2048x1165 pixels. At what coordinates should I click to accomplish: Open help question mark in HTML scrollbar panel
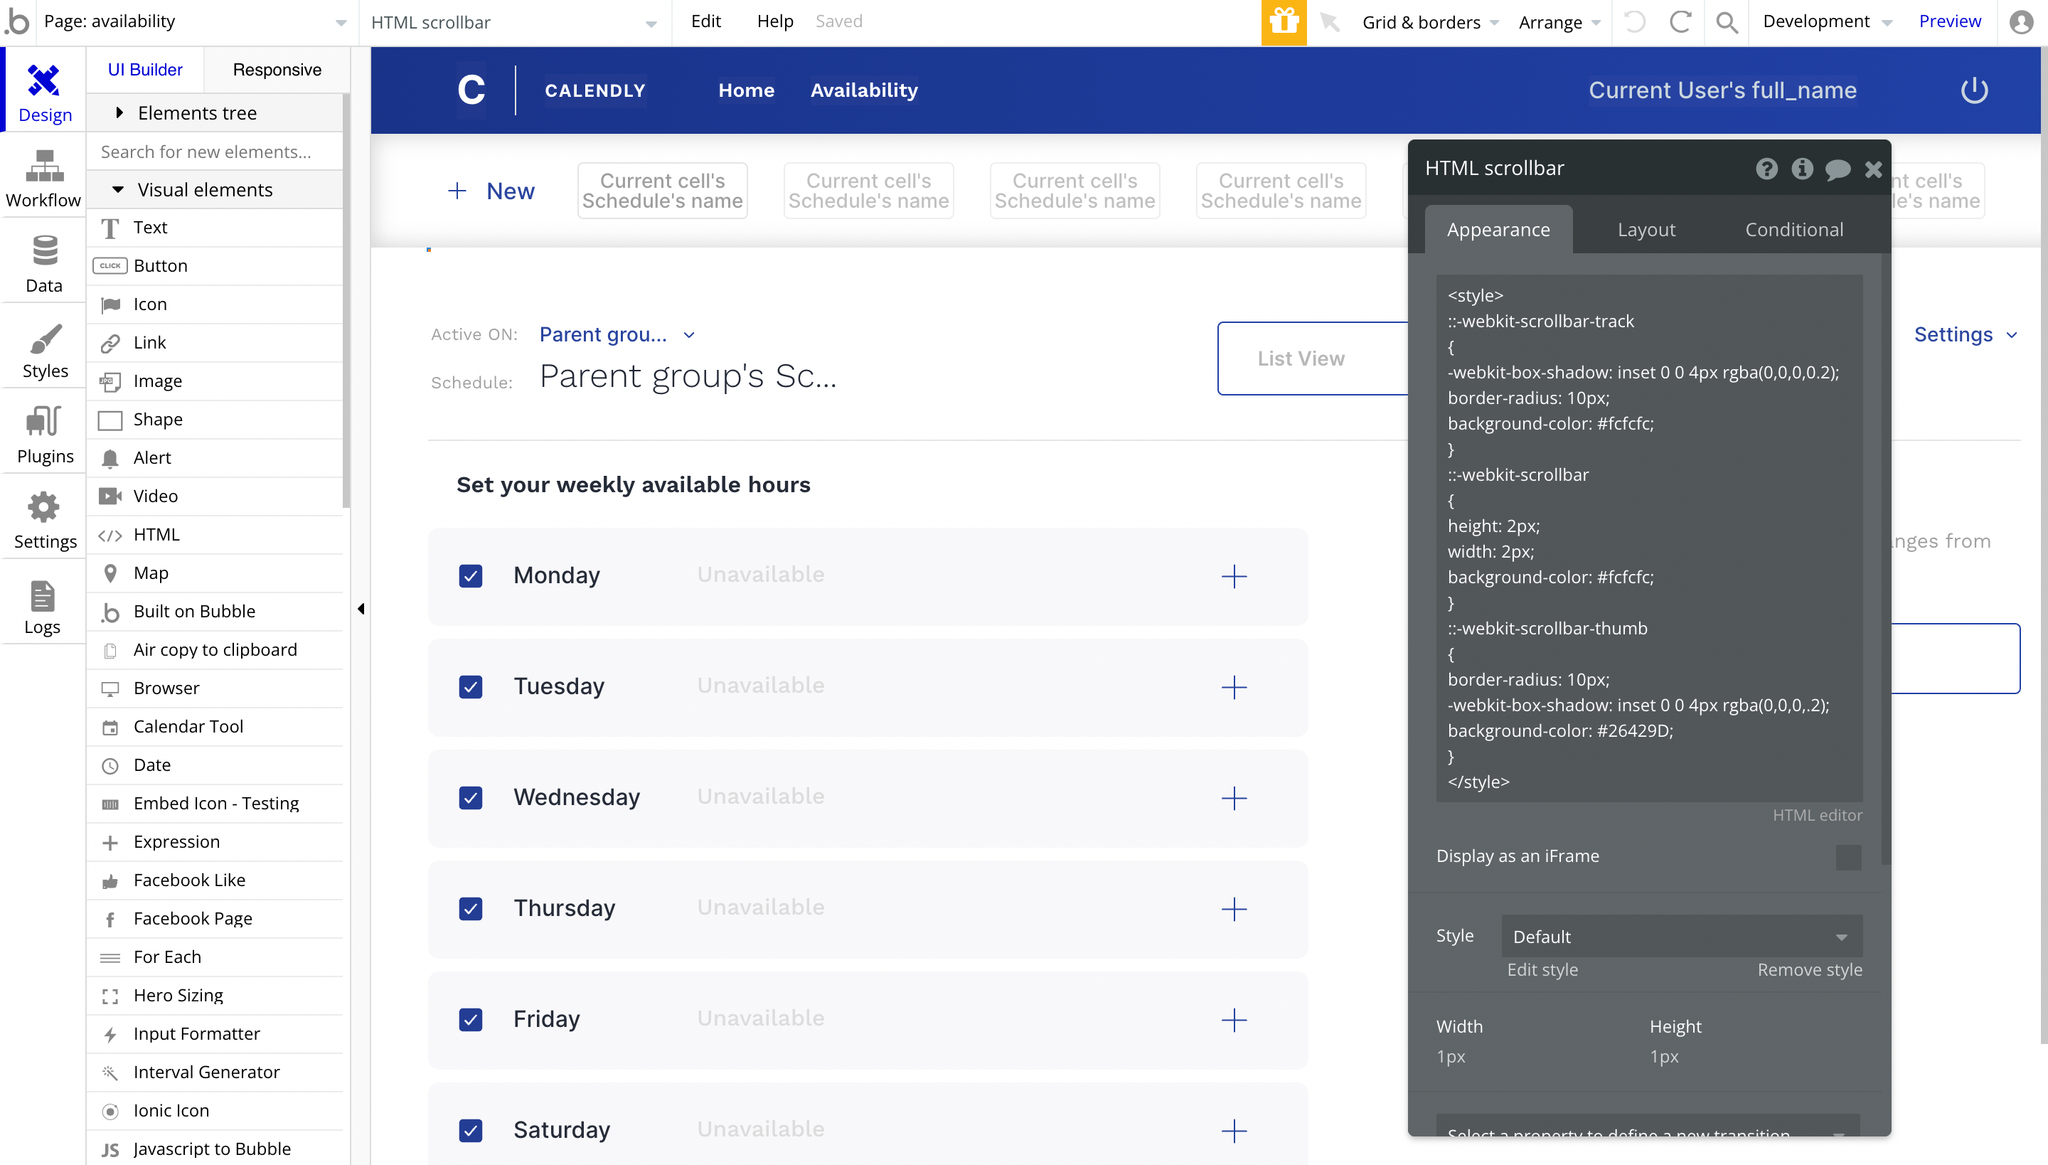click(1767, 169)
